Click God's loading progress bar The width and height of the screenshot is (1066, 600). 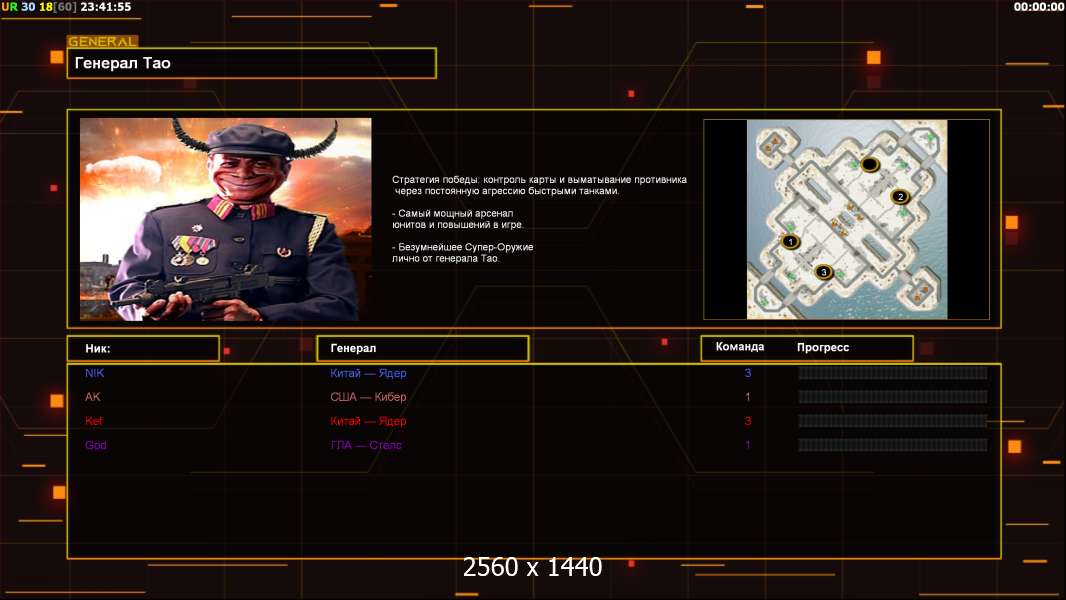[x=893, y=445]
